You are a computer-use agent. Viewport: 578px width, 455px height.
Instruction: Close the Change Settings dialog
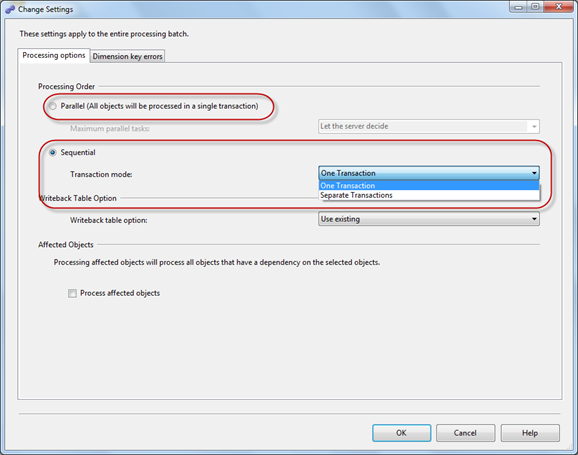click(559, 7)
